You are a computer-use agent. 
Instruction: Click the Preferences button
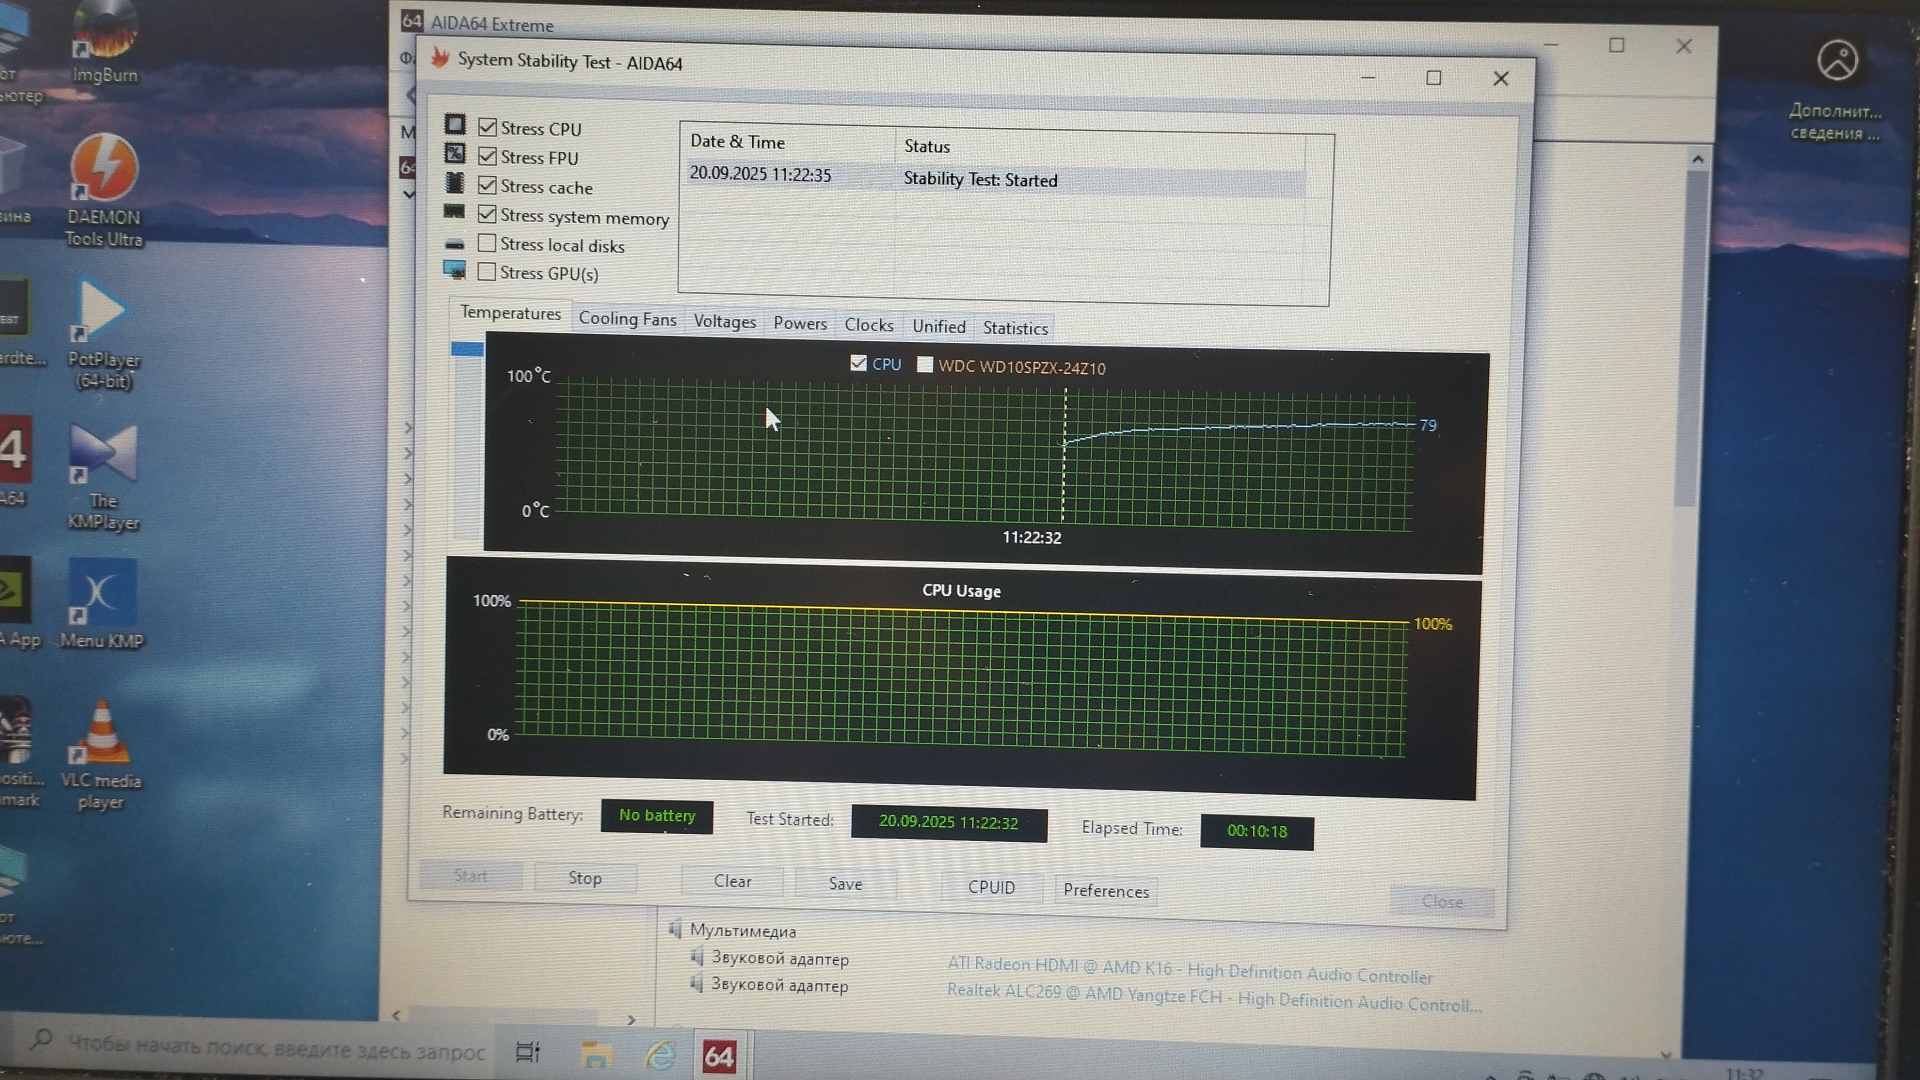click(1106, 891)
